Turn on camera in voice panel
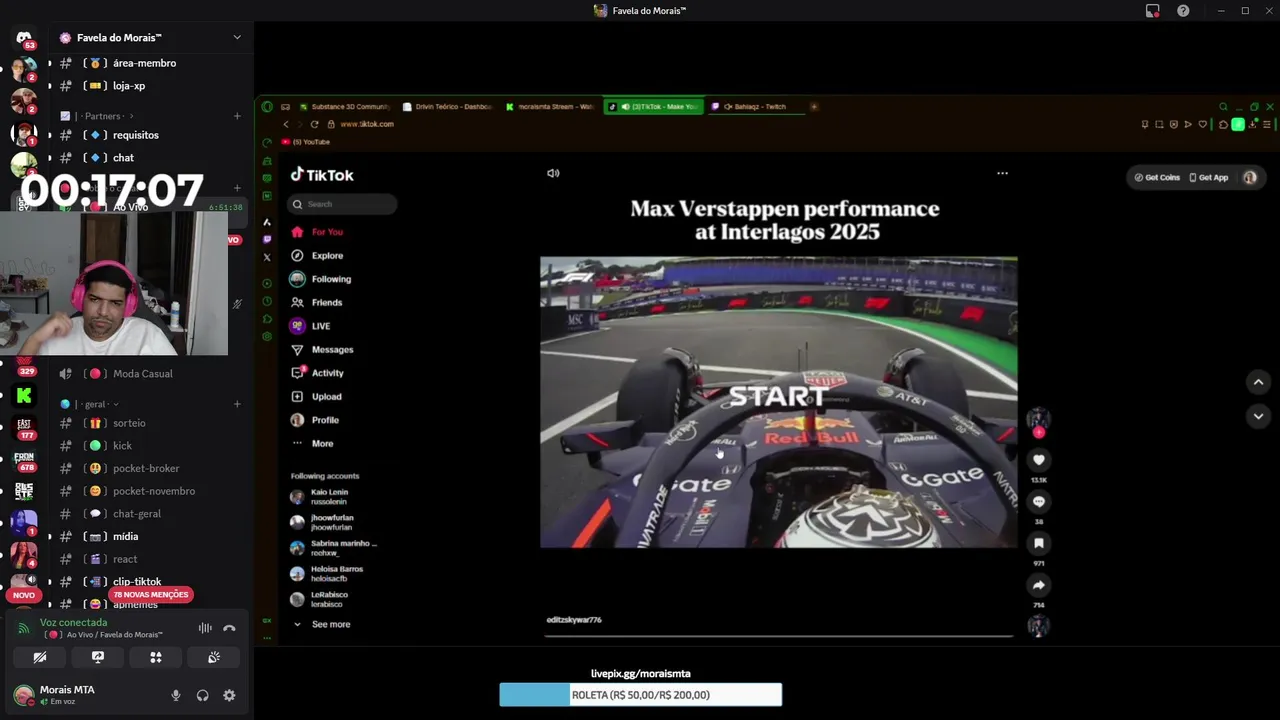 40,657
